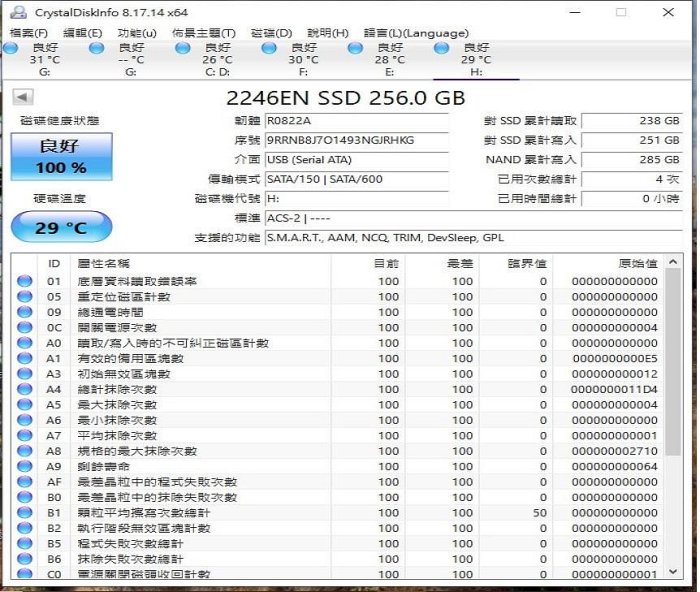Open the 功能(u) menu
This screenshot has height=592, width=700.
(137, 33)
